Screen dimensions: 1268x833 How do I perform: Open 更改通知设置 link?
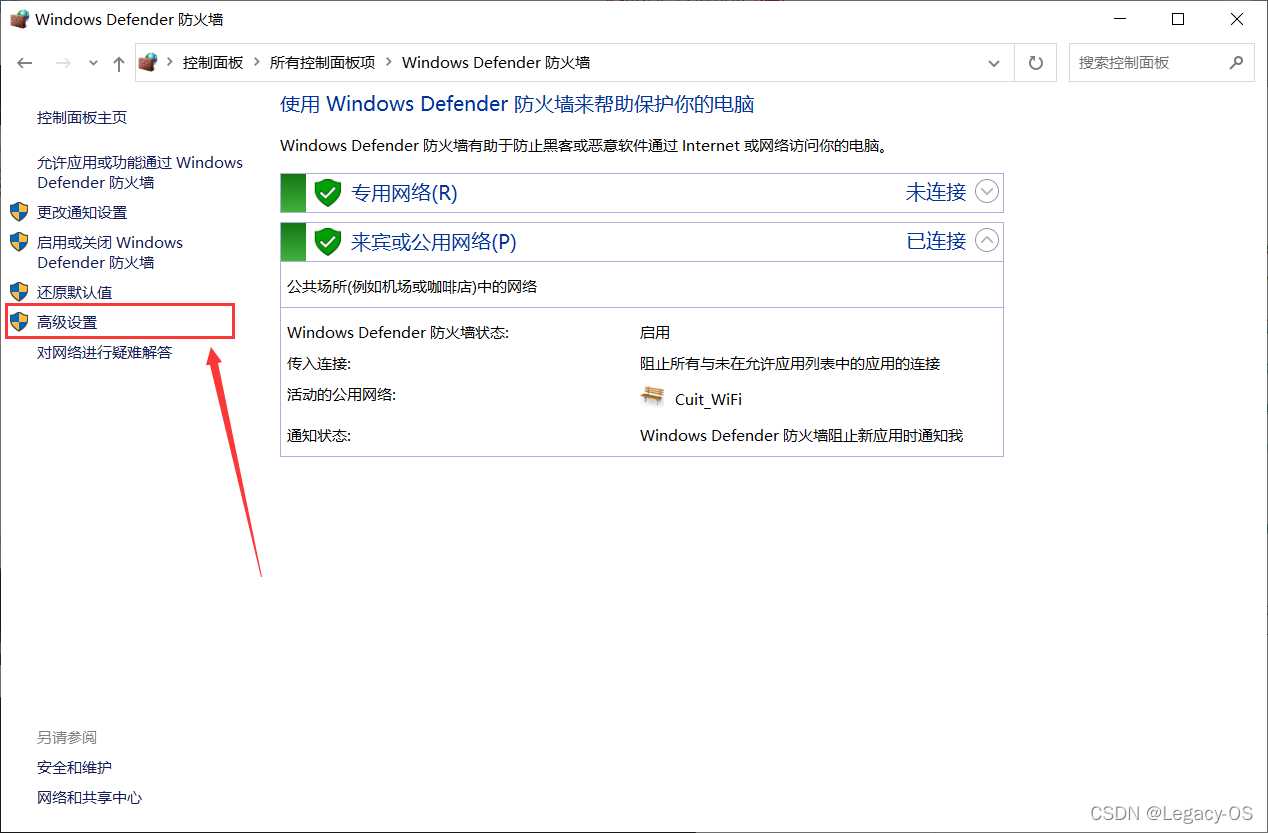(82, 212)
